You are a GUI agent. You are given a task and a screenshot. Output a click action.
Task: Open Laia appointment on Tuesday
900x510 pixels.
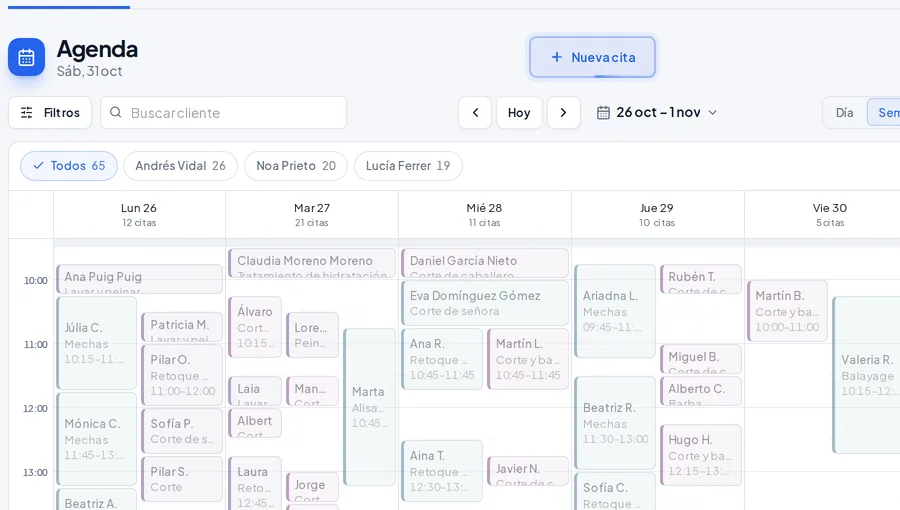coord(255,391)
